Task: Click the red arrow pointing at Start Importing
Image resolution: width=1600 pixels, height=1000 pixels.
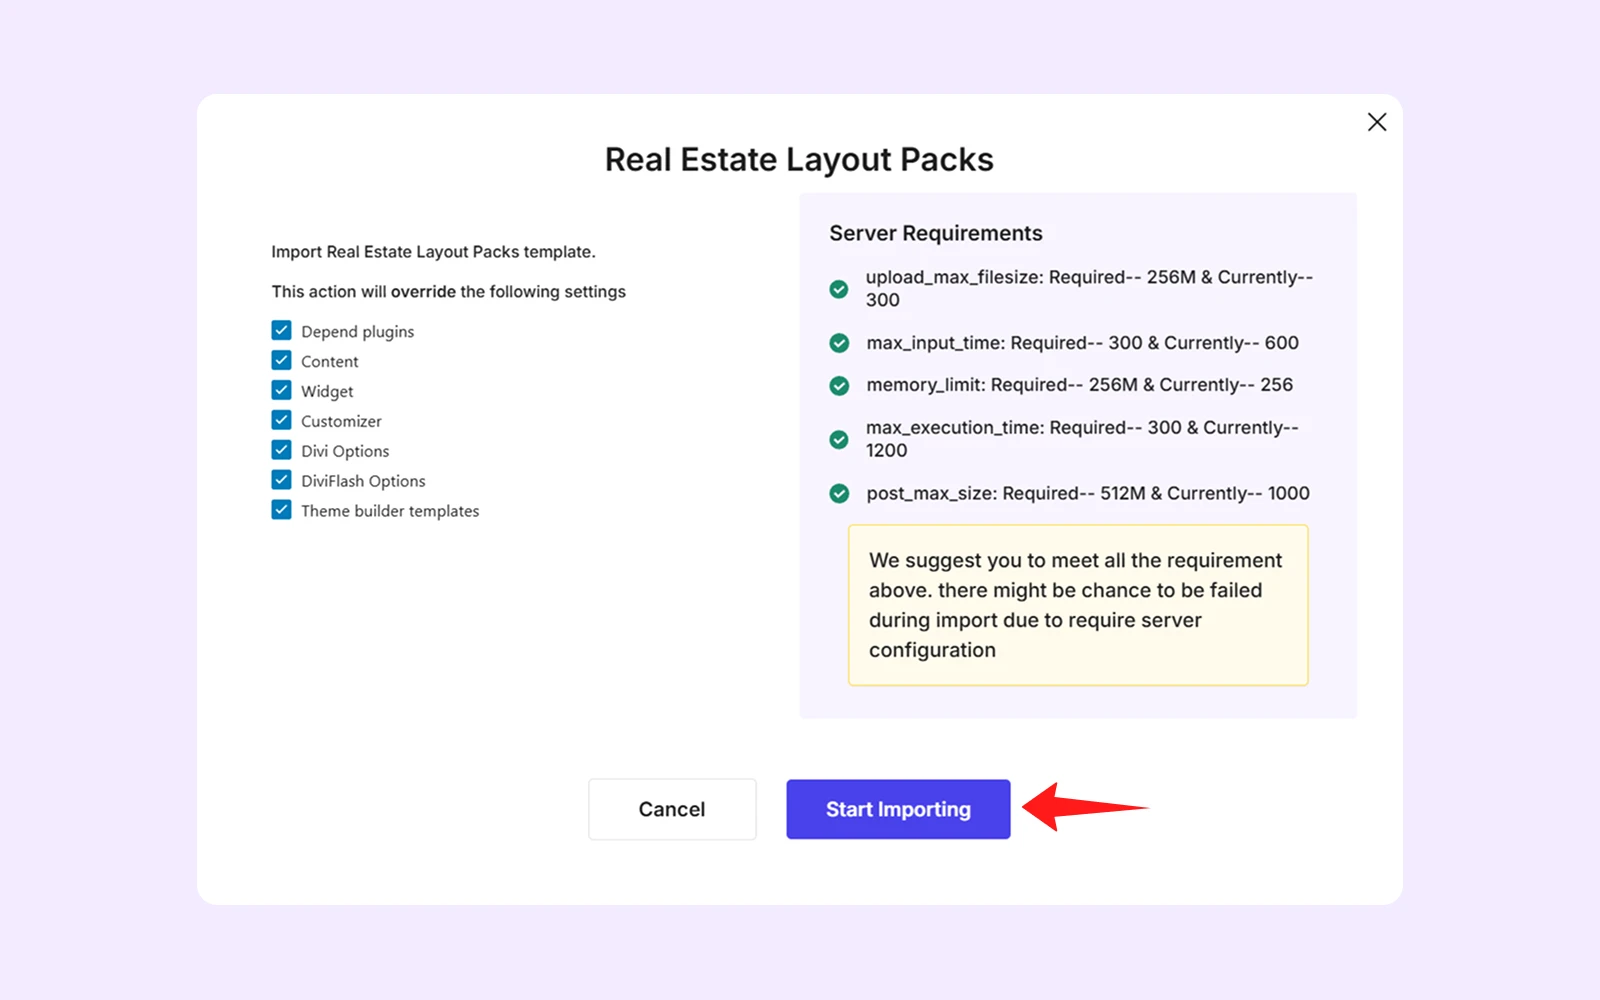Action: [x=1085, y=807]
